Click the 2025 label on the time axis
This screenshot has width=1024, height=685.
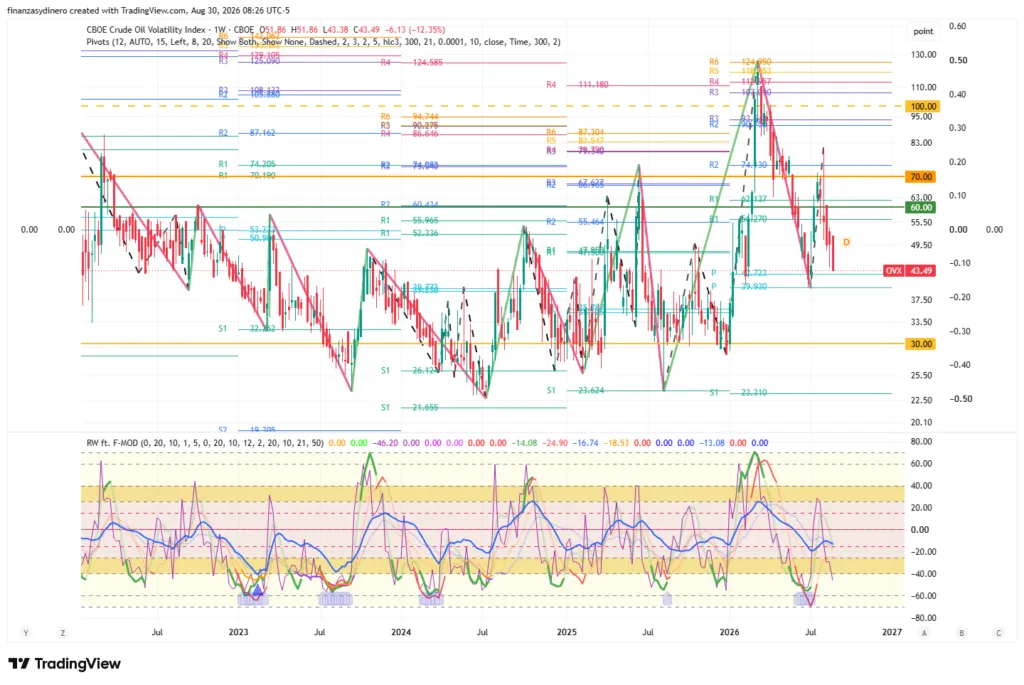pos(567,632)
